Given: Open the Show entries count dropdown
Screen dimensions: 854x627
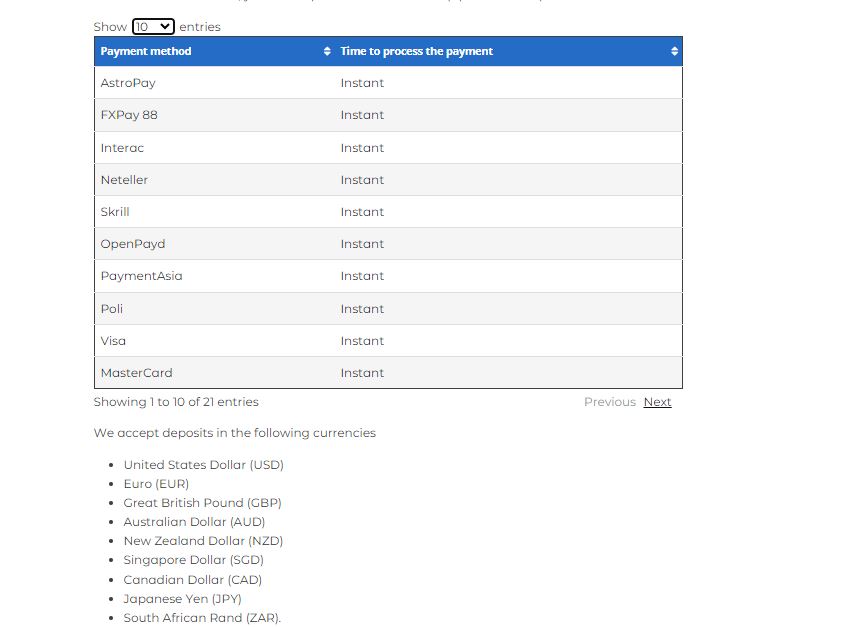Looking at the screenshot, I should coord(153,27).
